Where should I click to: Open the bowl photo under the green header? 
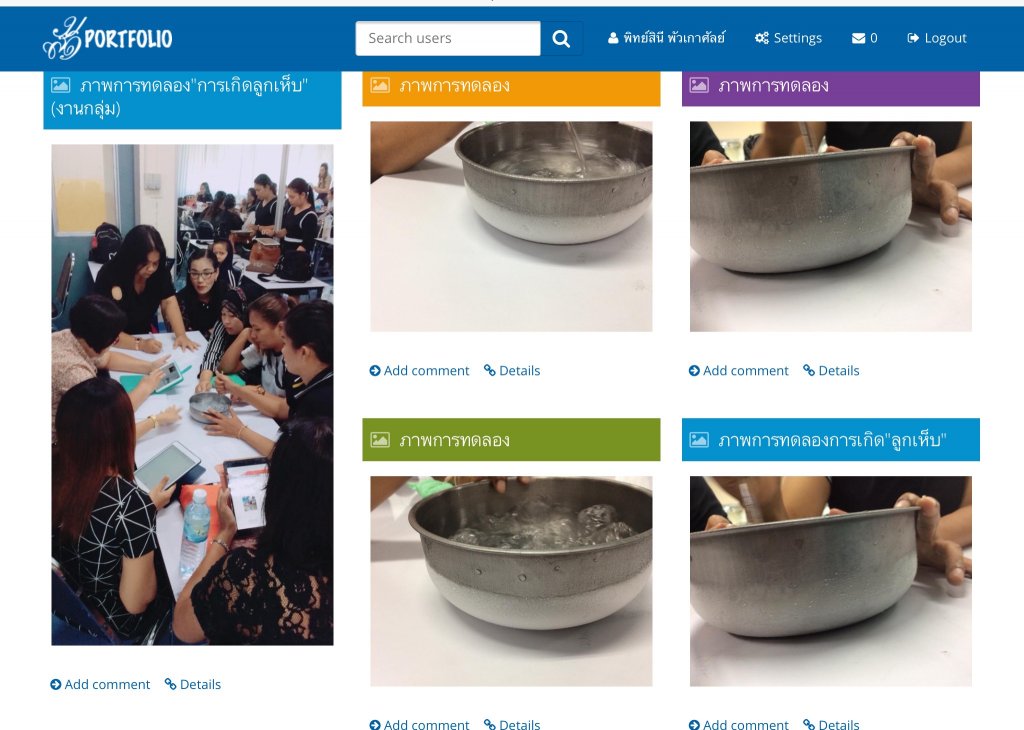click(511, 581)
